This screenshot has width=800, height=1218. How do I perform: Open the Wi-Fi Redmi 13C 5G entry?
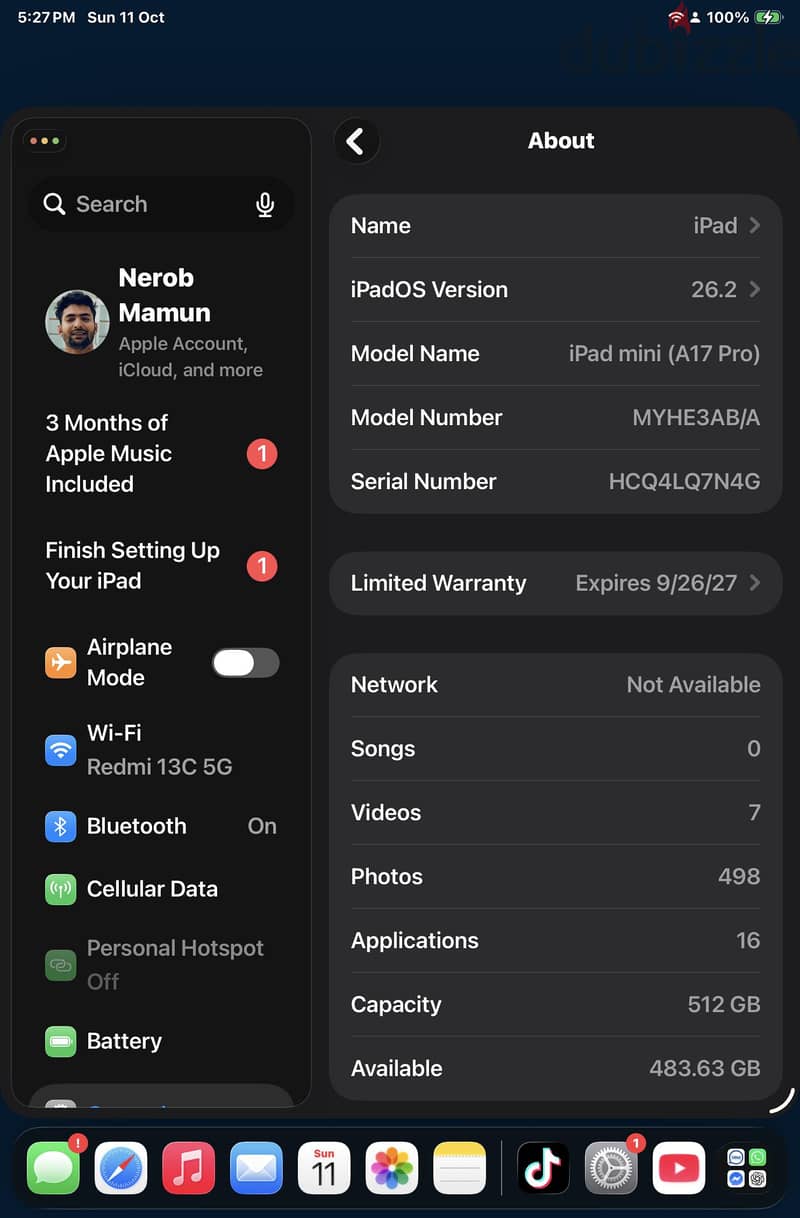[161, 750]
